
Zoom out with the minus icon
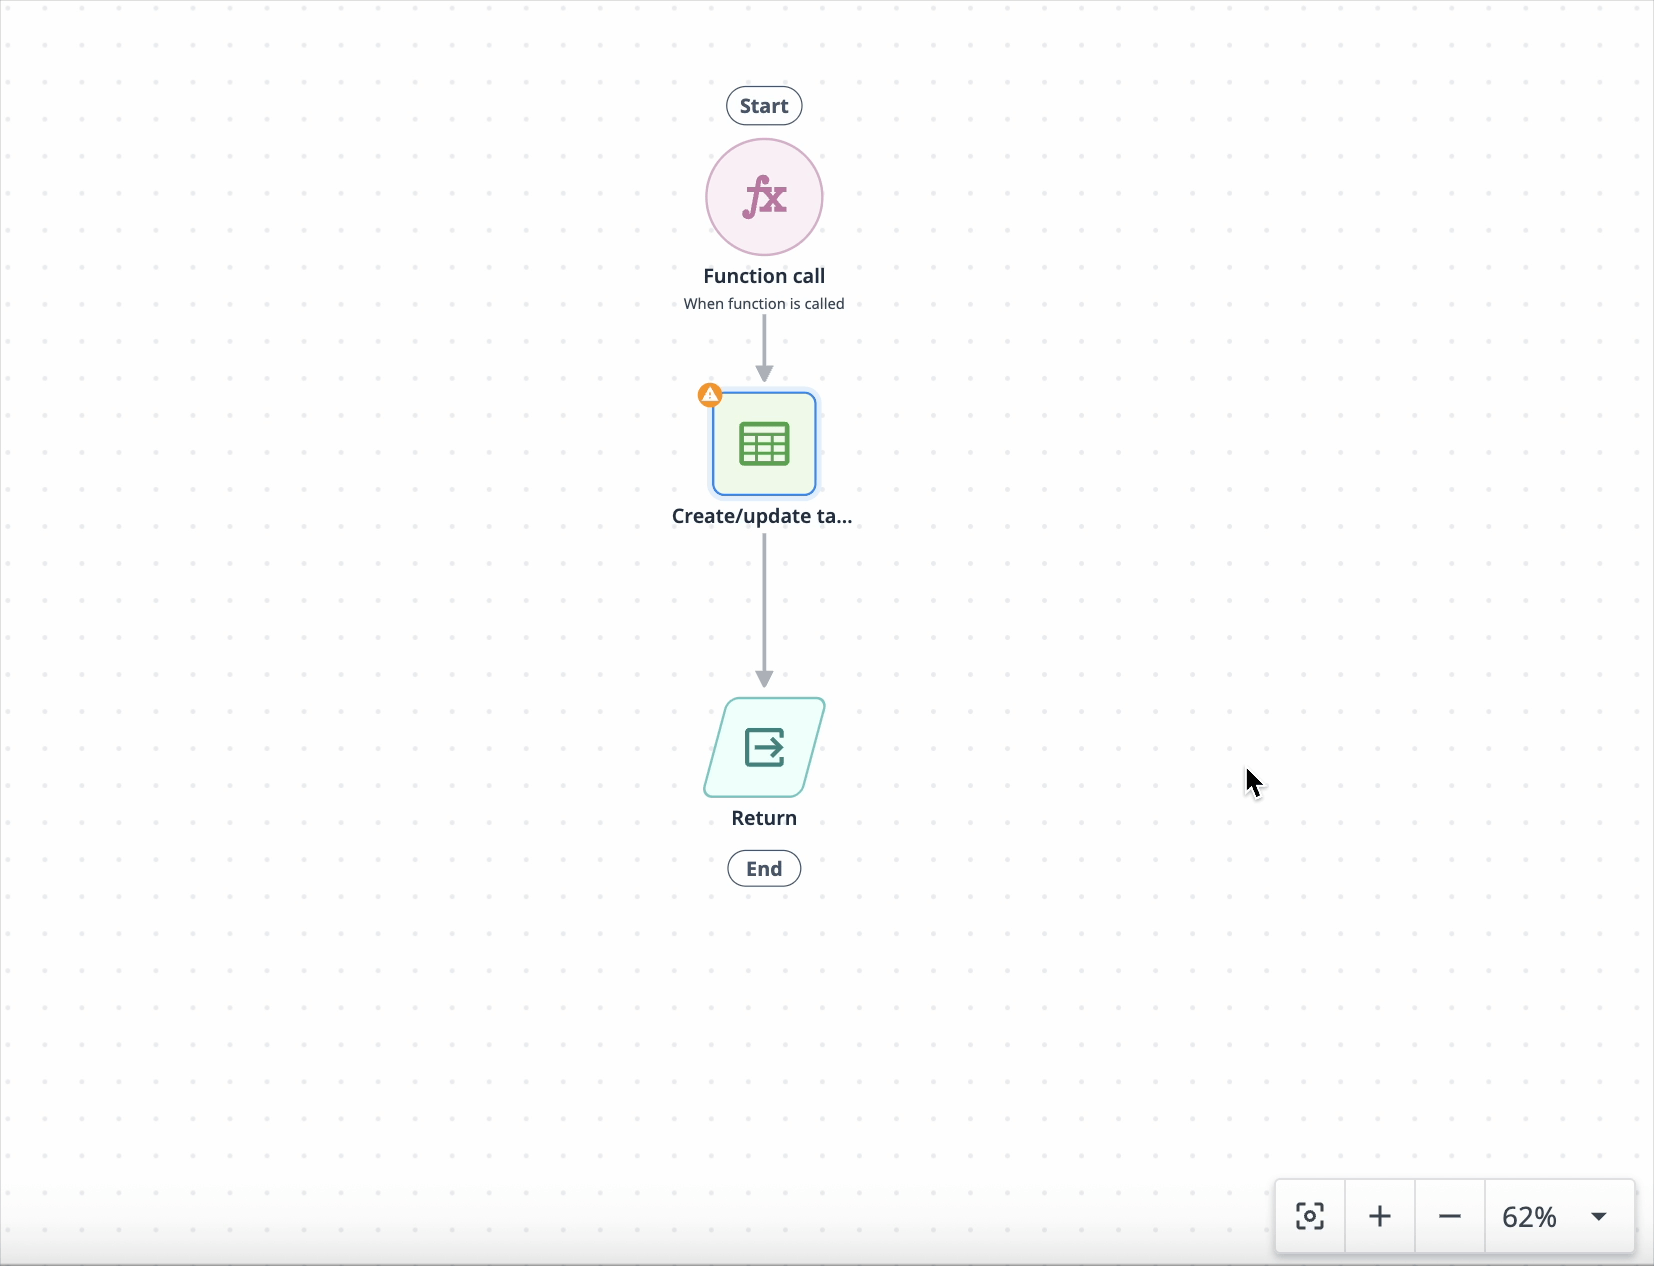click(x=1450, y=1216)
